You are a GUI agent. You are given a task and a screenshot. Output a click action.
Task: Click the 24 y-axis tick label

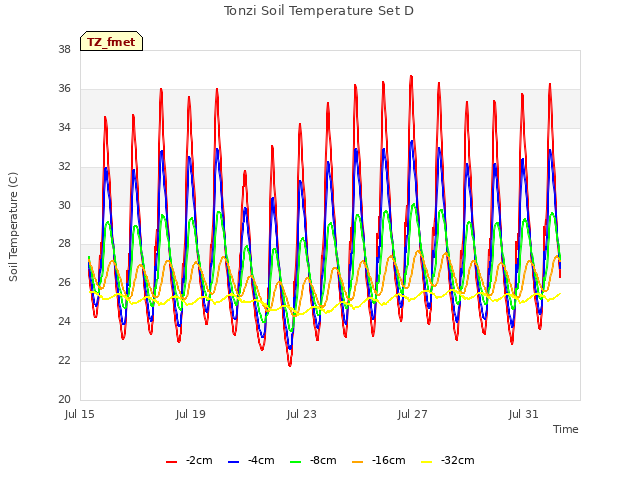pyautogui.click(x=64, y=322)
